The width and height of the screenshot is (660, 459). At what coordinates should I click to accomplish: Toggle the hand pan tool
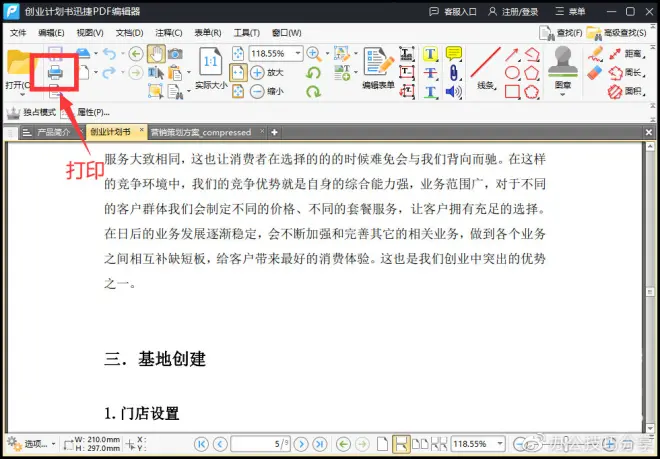(x=156, y=53)
